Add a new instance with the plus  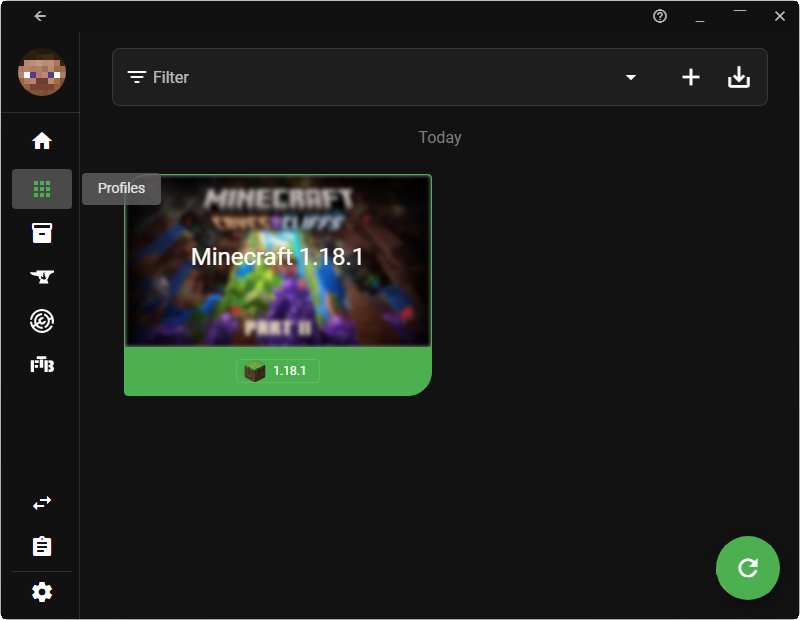690,76
